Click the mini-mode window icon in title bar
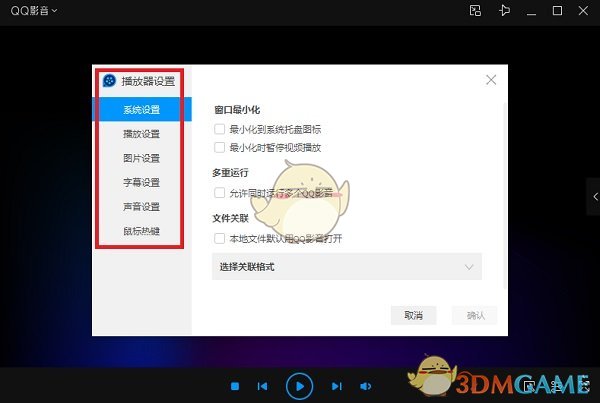600x403 pixels. pos(475,10)
